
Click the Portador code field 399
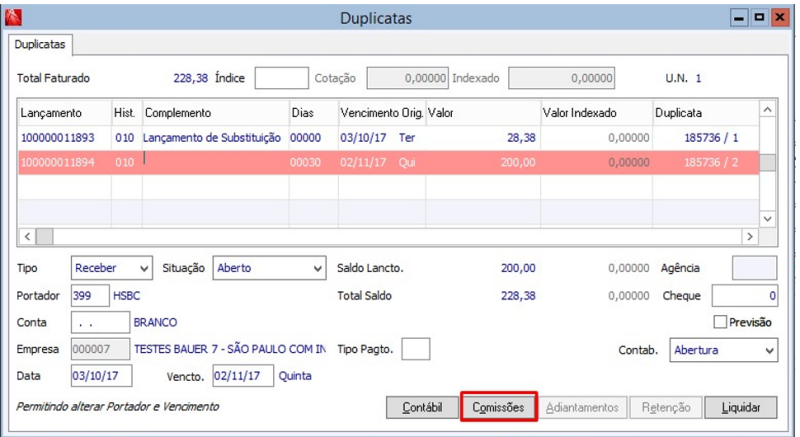point(90,295)
